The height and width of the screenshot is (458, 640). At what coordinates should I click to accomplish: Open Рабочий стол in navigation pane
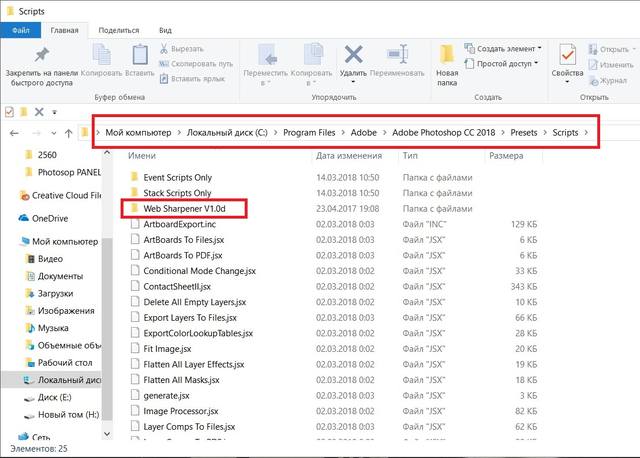pos(59,362)
